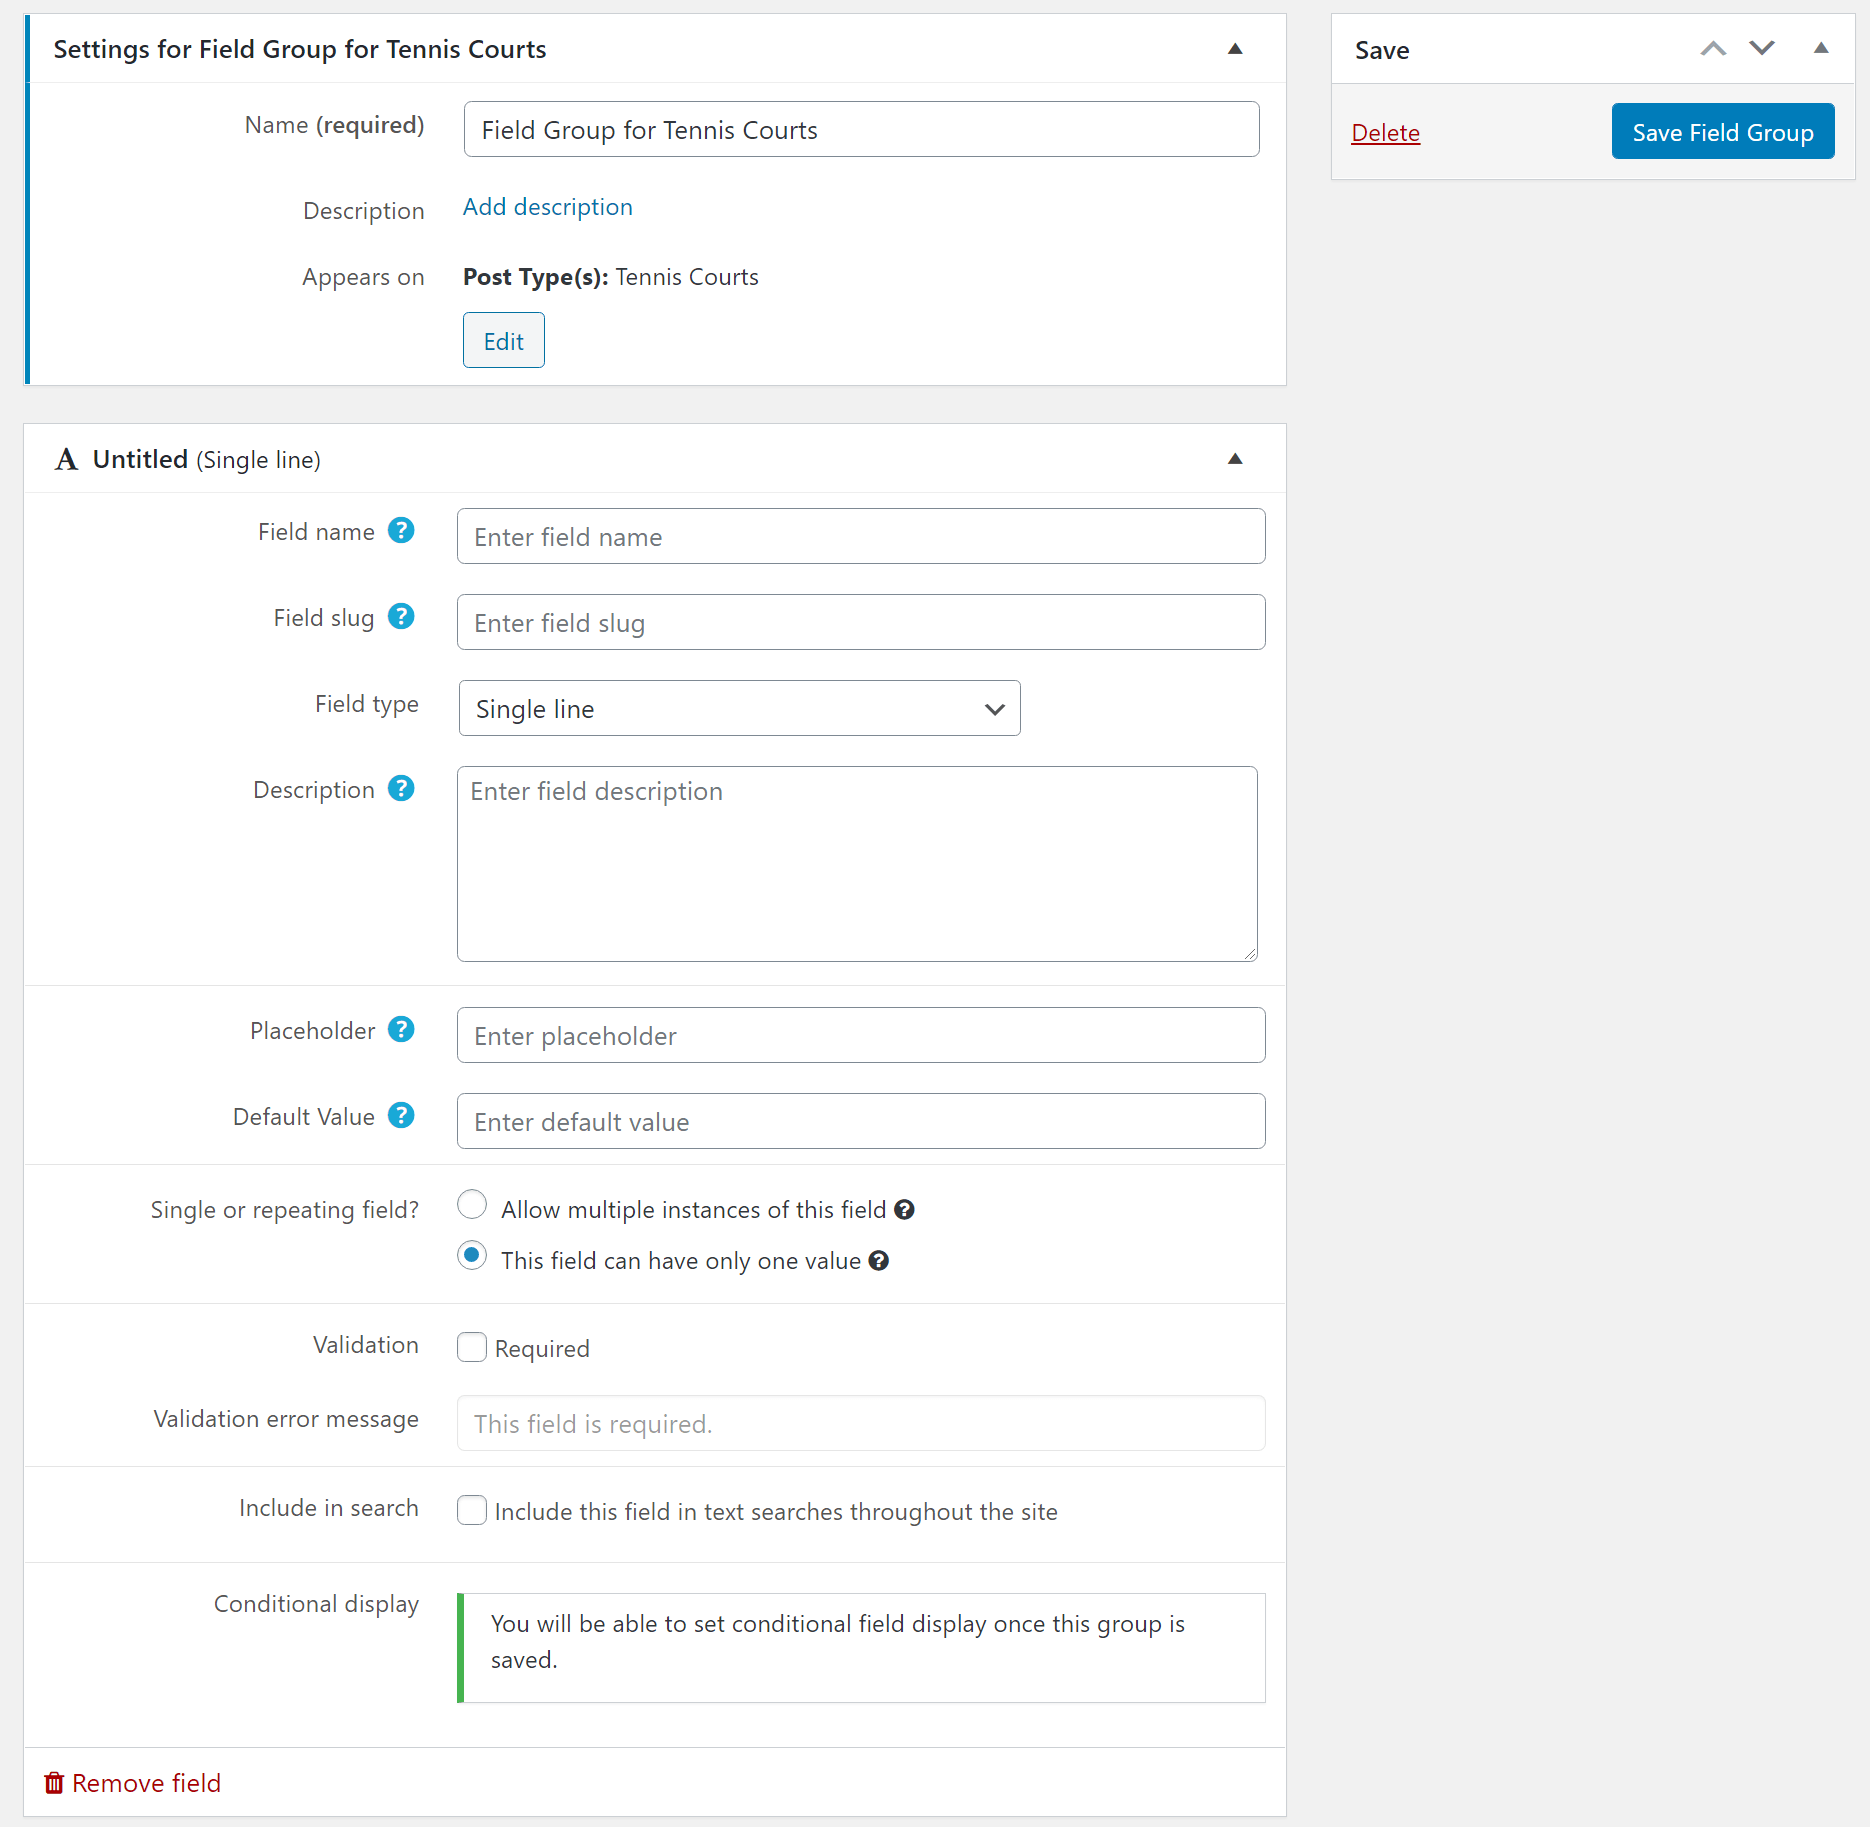Click the Delete link
Image resolution: width=1870 pixels, height=1827 pixels.
tap(1385, 133)
